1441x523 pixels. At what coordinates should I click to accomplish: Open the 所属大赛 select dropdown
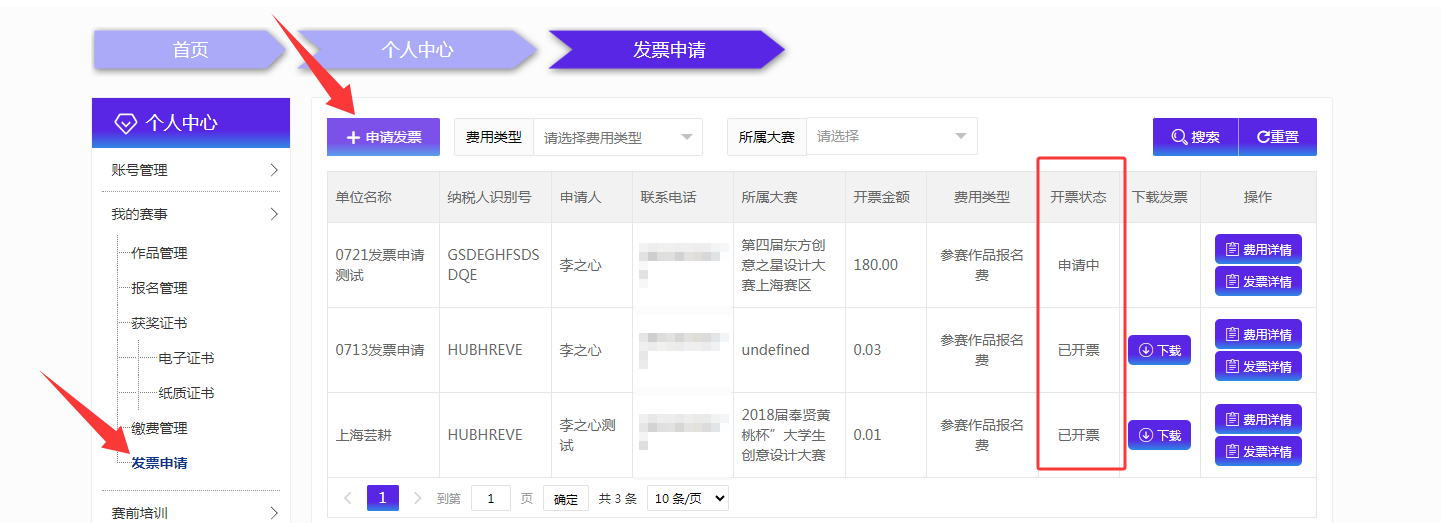(891, 136)
